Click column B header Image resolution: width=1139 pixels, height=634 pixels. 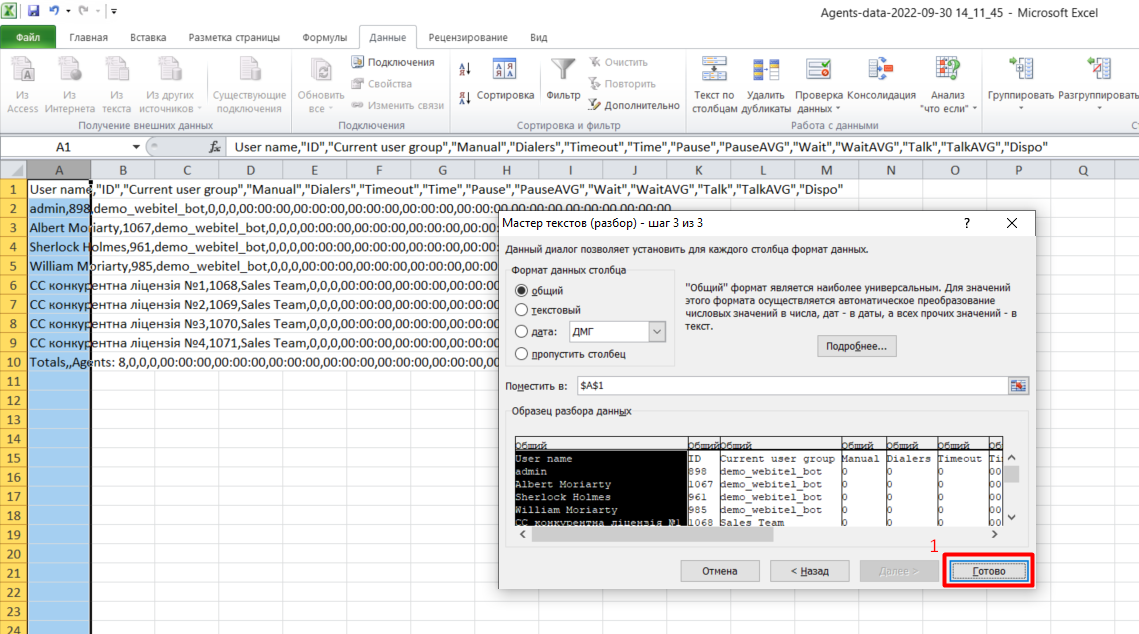tap(123, 170)
